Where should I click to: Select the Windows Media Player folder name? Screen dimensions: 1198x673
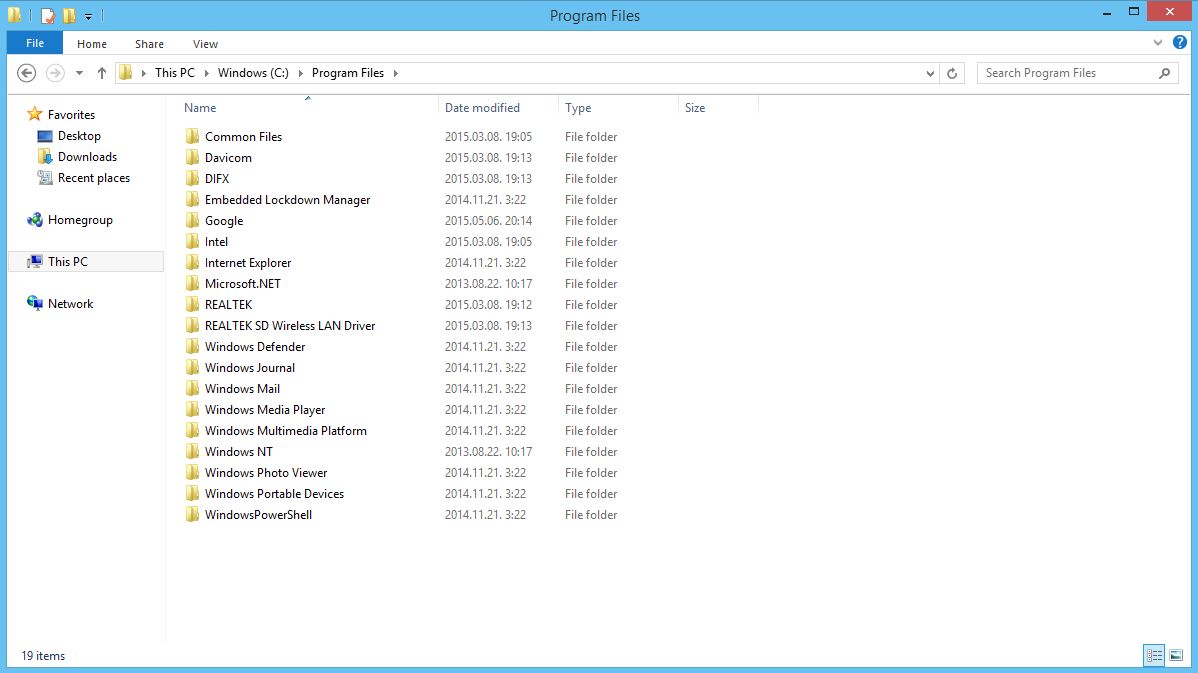[x=265, y=410]
